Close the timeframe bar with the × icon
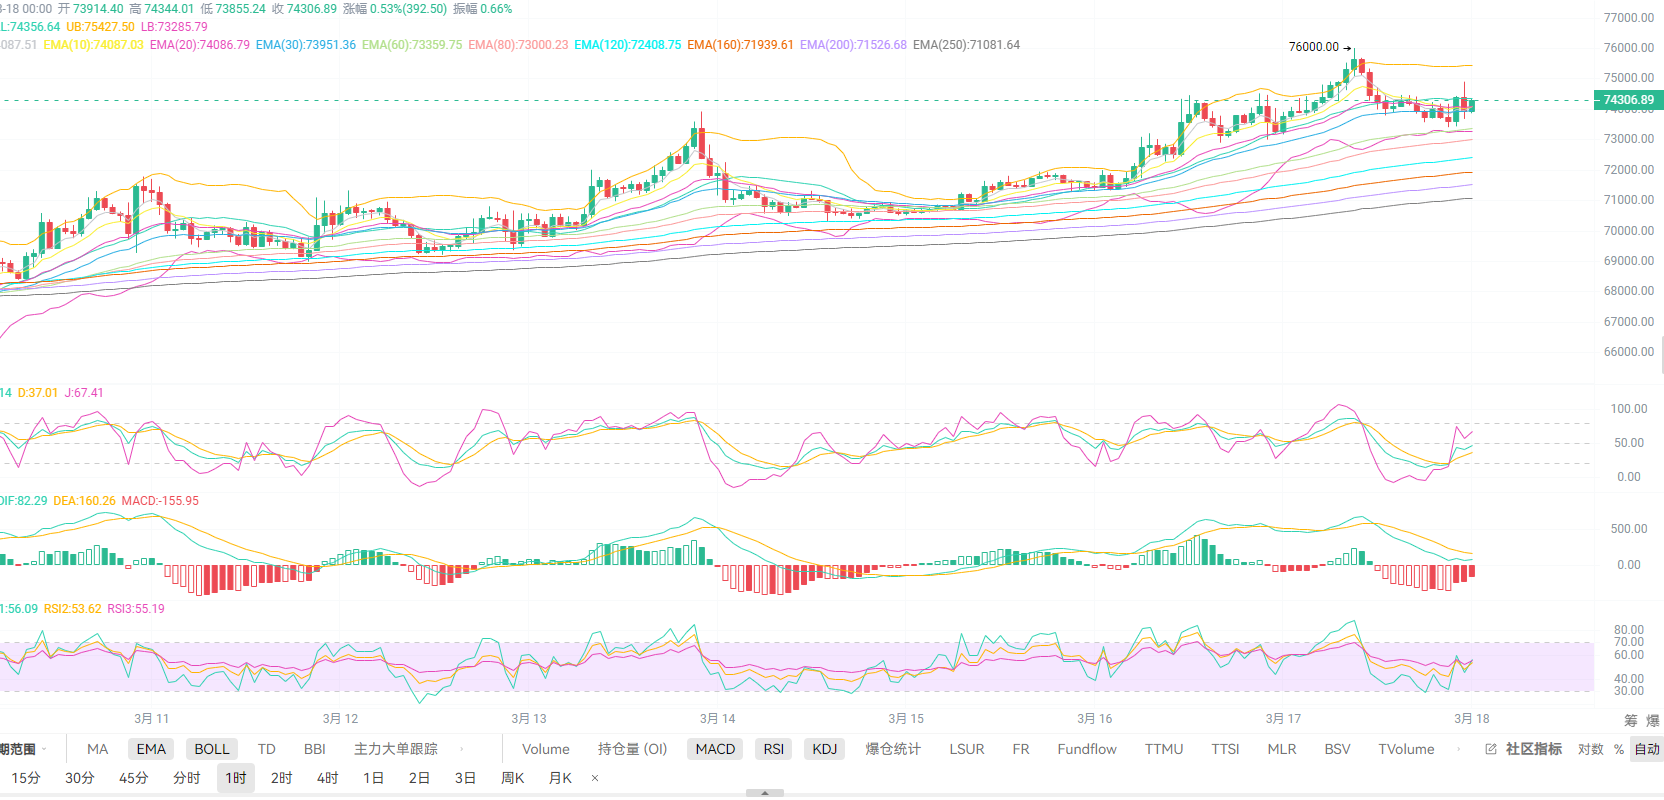This screenshot has height=800, width=1664. pyautogui.click(x=595, y=778)
